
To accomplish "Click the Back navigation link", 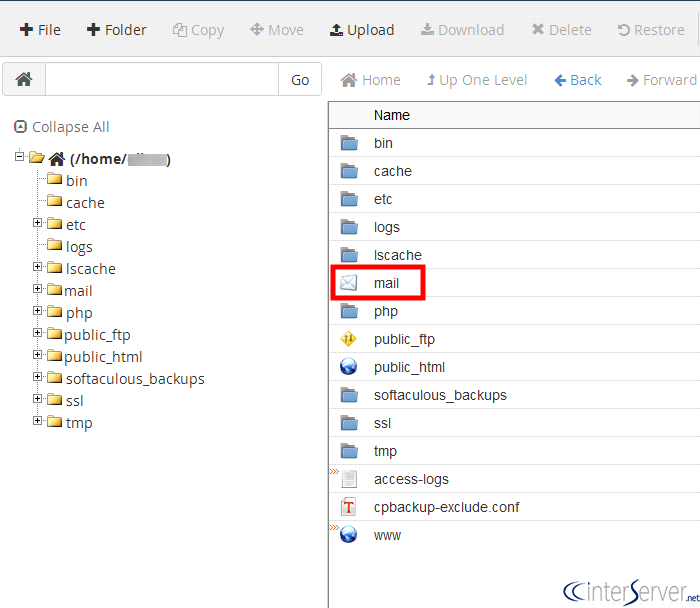I will (578, 80).
